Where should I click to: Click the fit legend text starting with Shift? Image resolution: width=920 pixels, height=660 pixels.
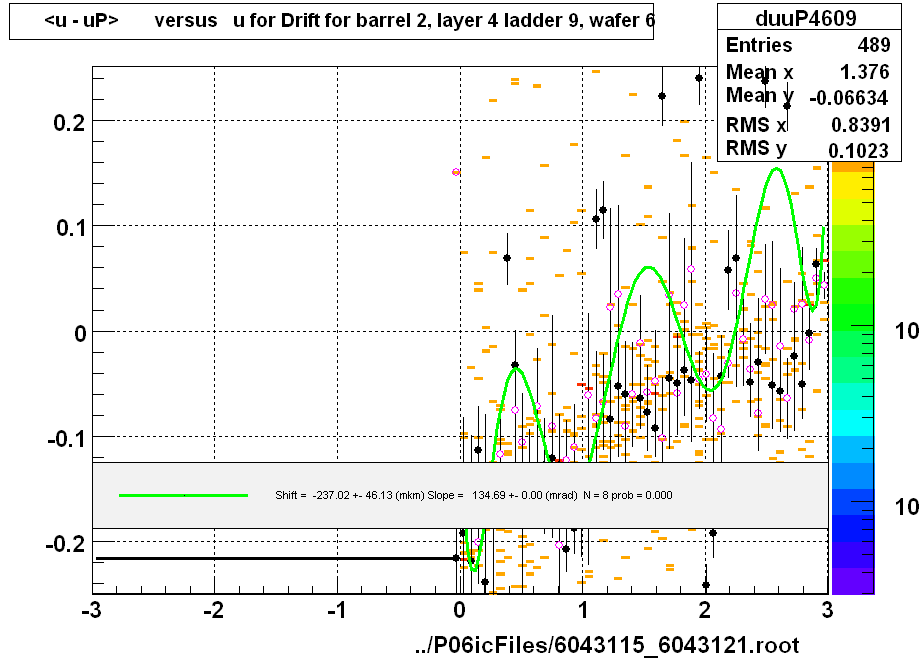point(473,495)
